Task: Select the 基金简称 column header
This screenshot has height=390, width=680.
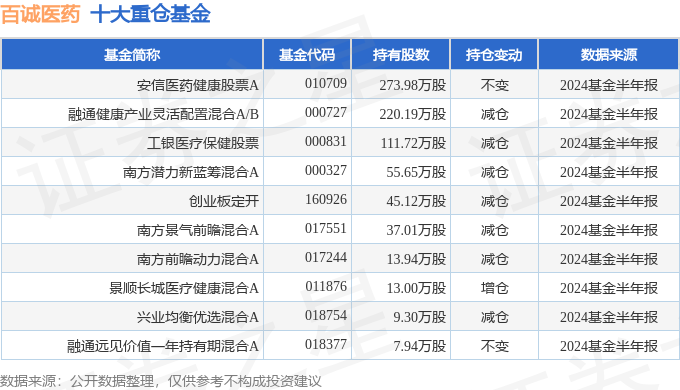Action: point(132,55)
